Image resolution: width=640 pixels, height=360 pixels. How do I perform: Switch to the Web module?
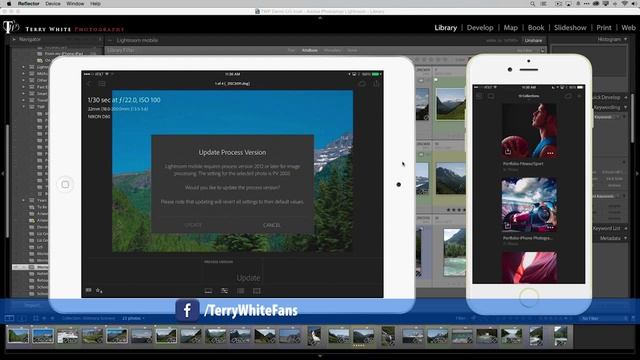(x=629, y=28)
